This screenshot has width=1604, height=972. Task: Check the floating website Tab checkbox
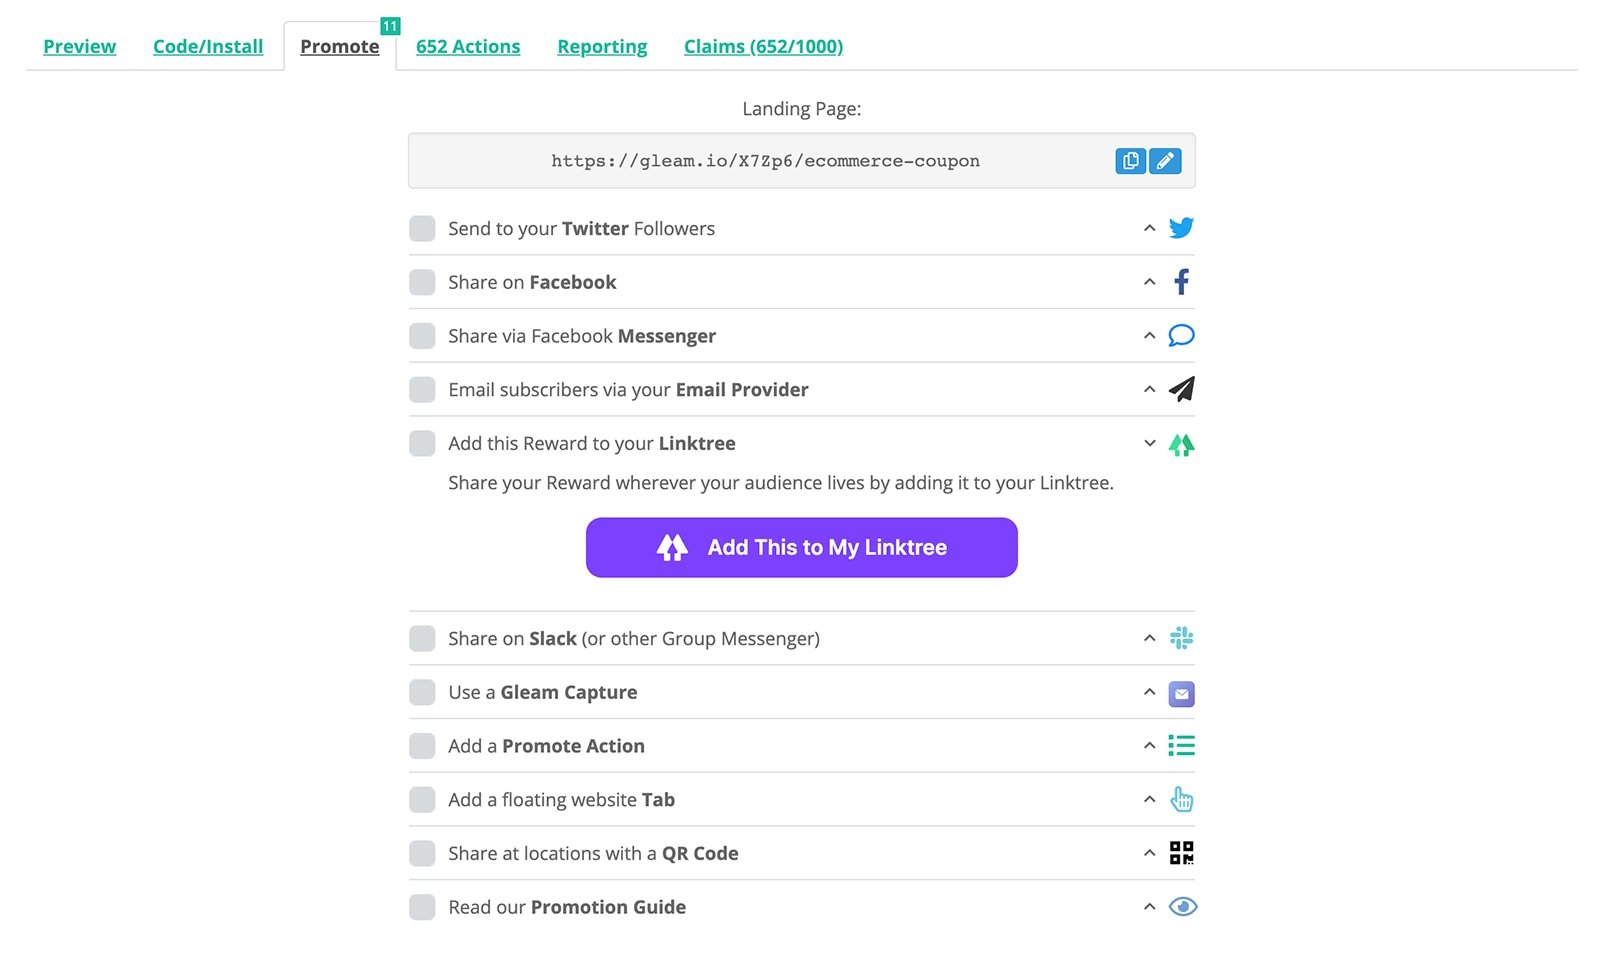click(x=422, y=800)
